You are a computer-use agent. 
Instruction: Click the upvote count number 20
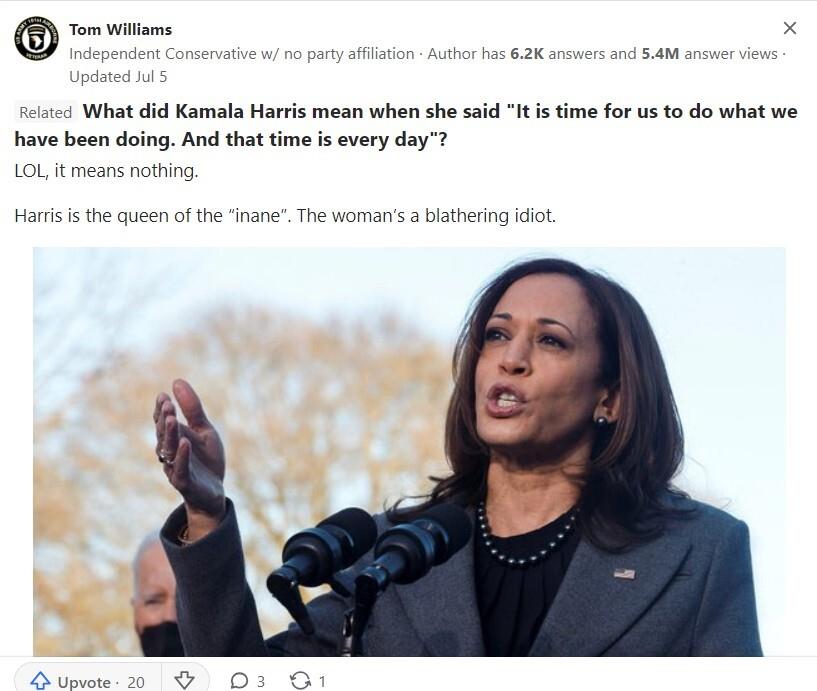pos(136,682)
